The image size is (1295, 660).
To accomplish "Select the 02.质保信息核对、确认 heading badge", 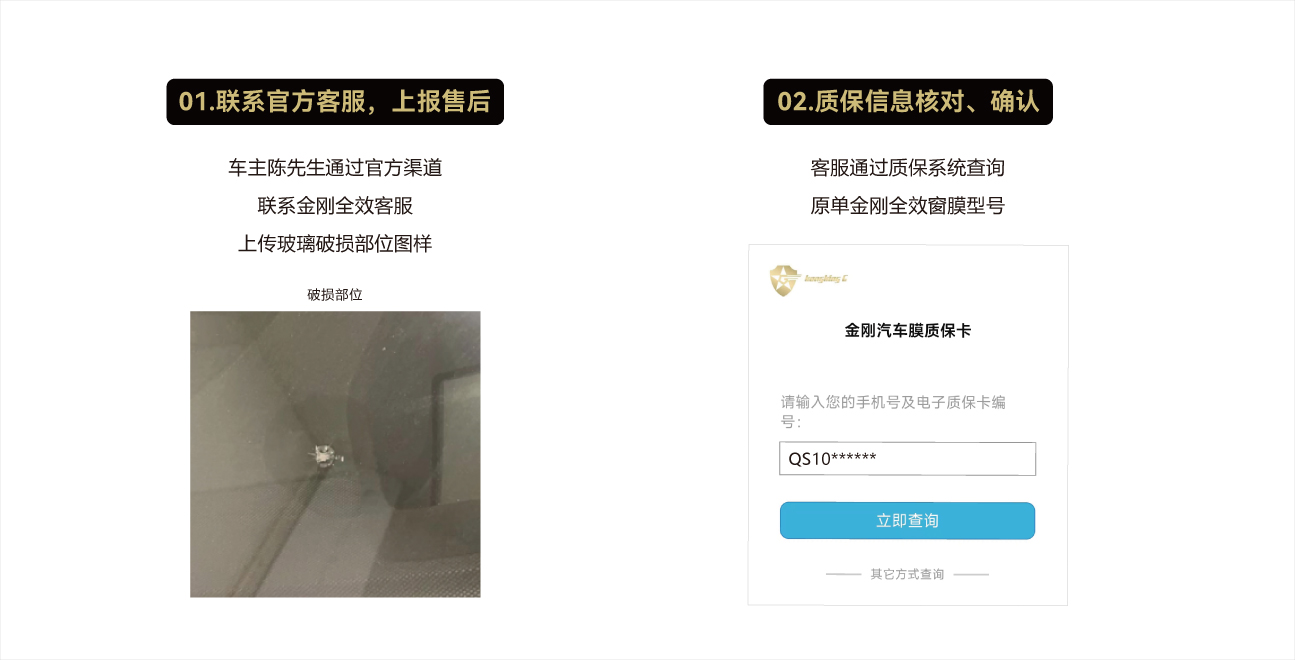I will 908,102.
